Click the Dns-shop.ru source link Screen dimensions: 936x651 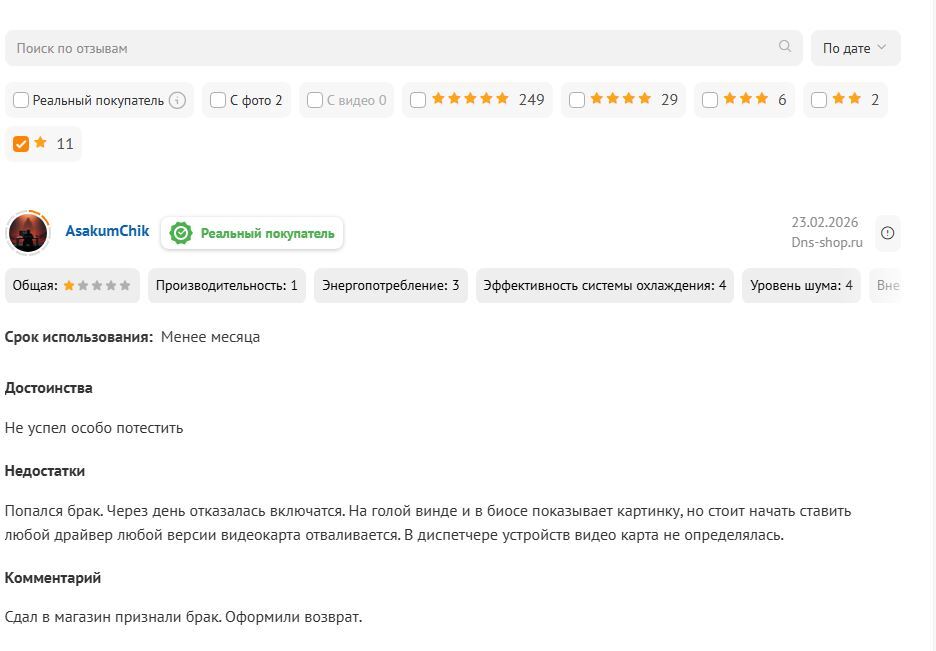[826, 242]
